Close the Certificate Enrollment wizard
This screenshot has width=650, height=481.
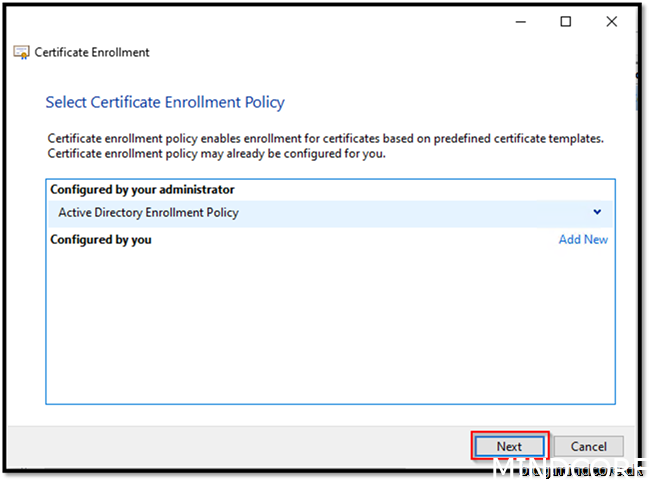611,22
